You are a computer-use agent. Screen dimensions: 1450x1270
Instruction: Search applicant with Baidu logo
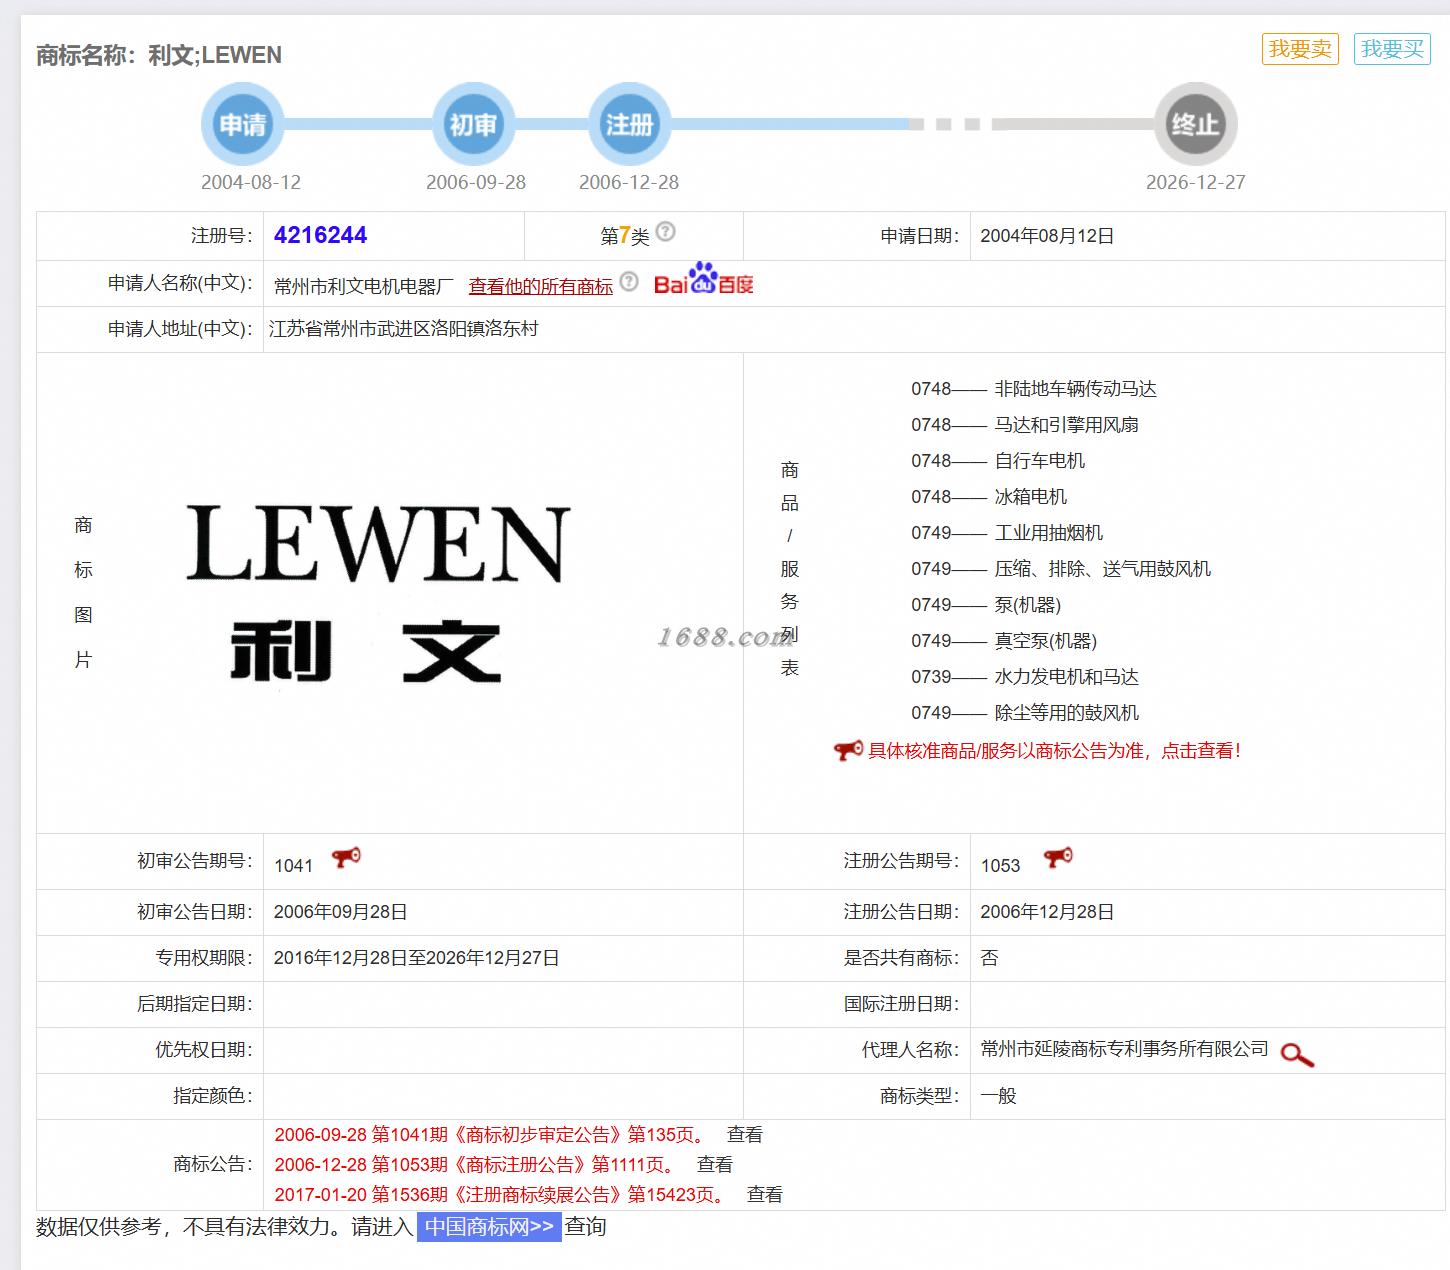tap(704, 280)
